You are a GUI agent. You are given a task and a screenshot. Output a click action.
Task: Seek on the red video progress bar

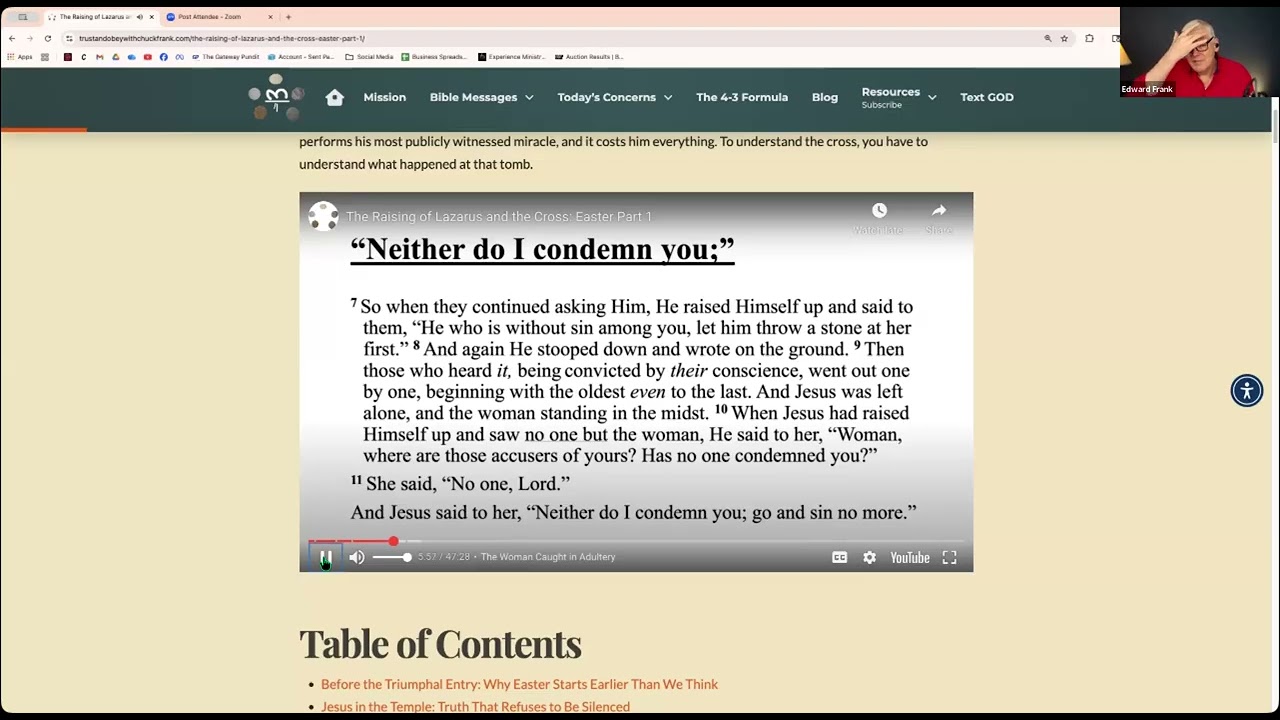[x=636, y=541]
